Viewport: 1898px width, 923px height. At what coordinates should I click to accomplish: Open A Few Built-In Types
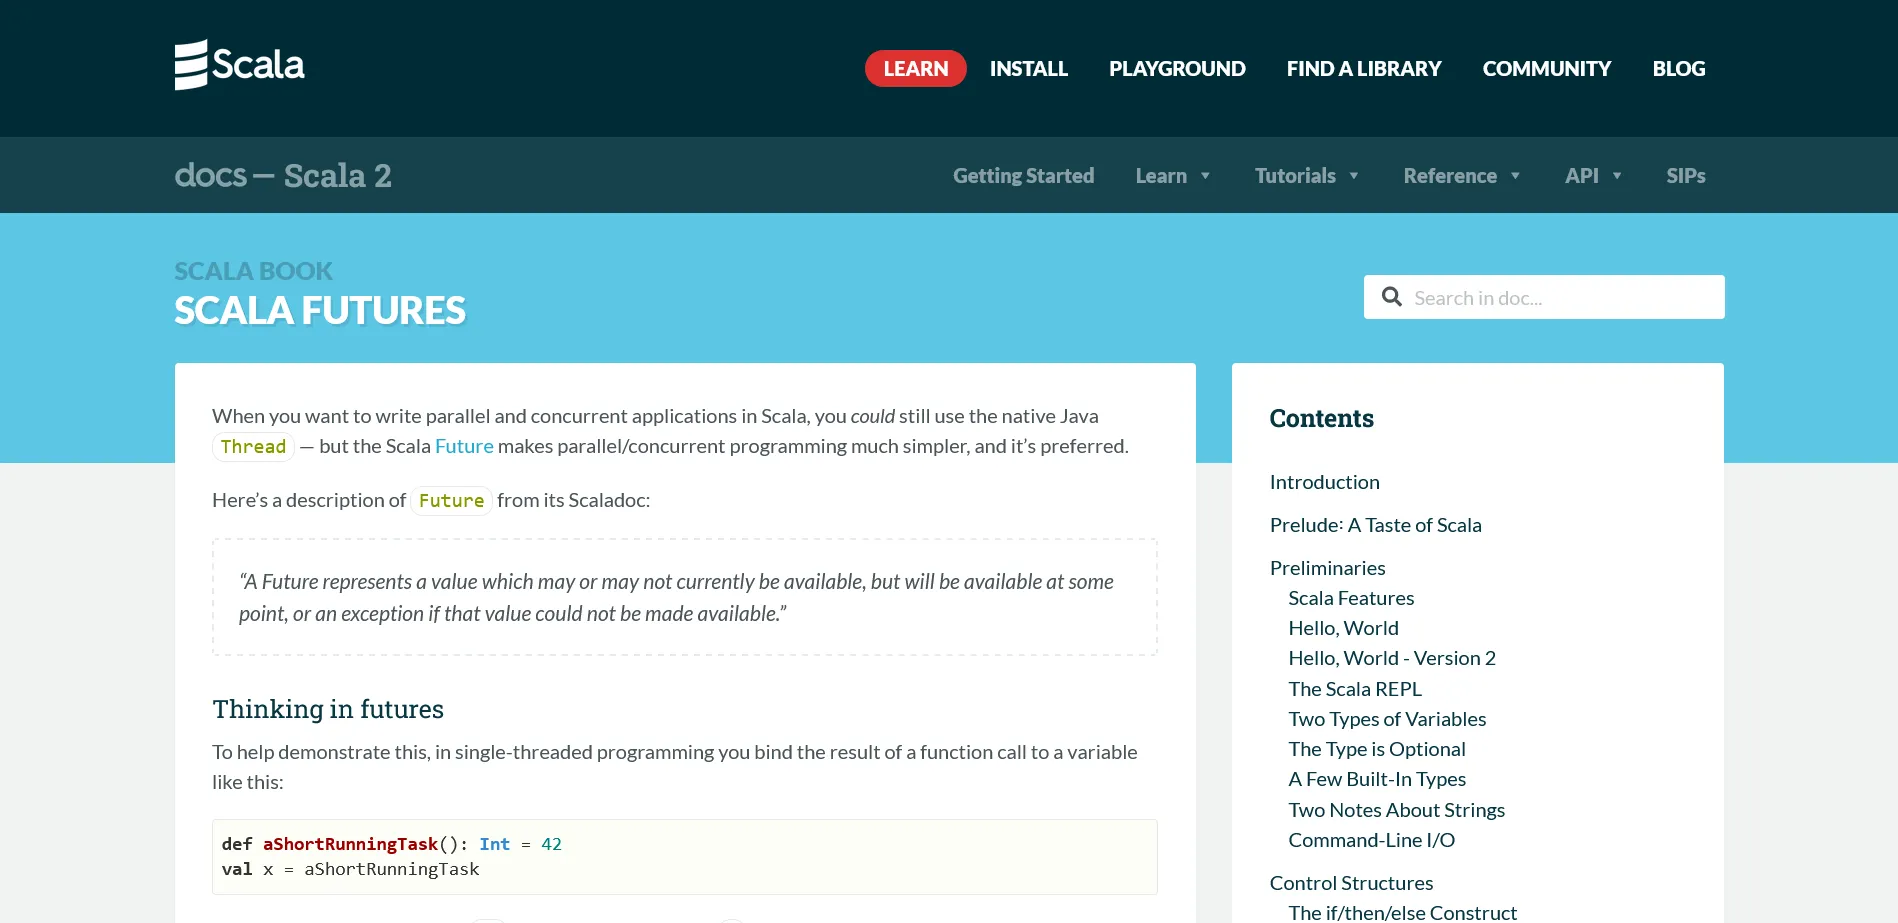click(x=1377, y=779)
